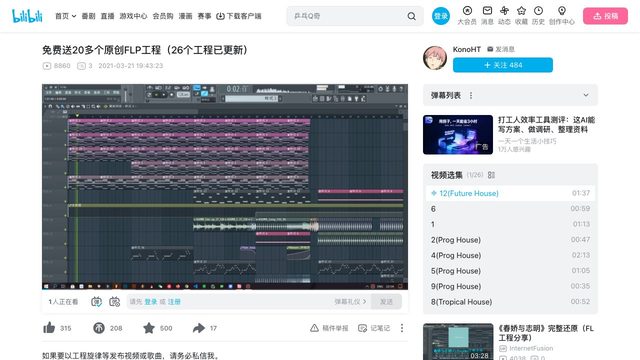Image resolution: width=640 pixels, height=360 pixels.
Task: Click the 稿件举报 report warning icon
Action: tap(314, 328)
